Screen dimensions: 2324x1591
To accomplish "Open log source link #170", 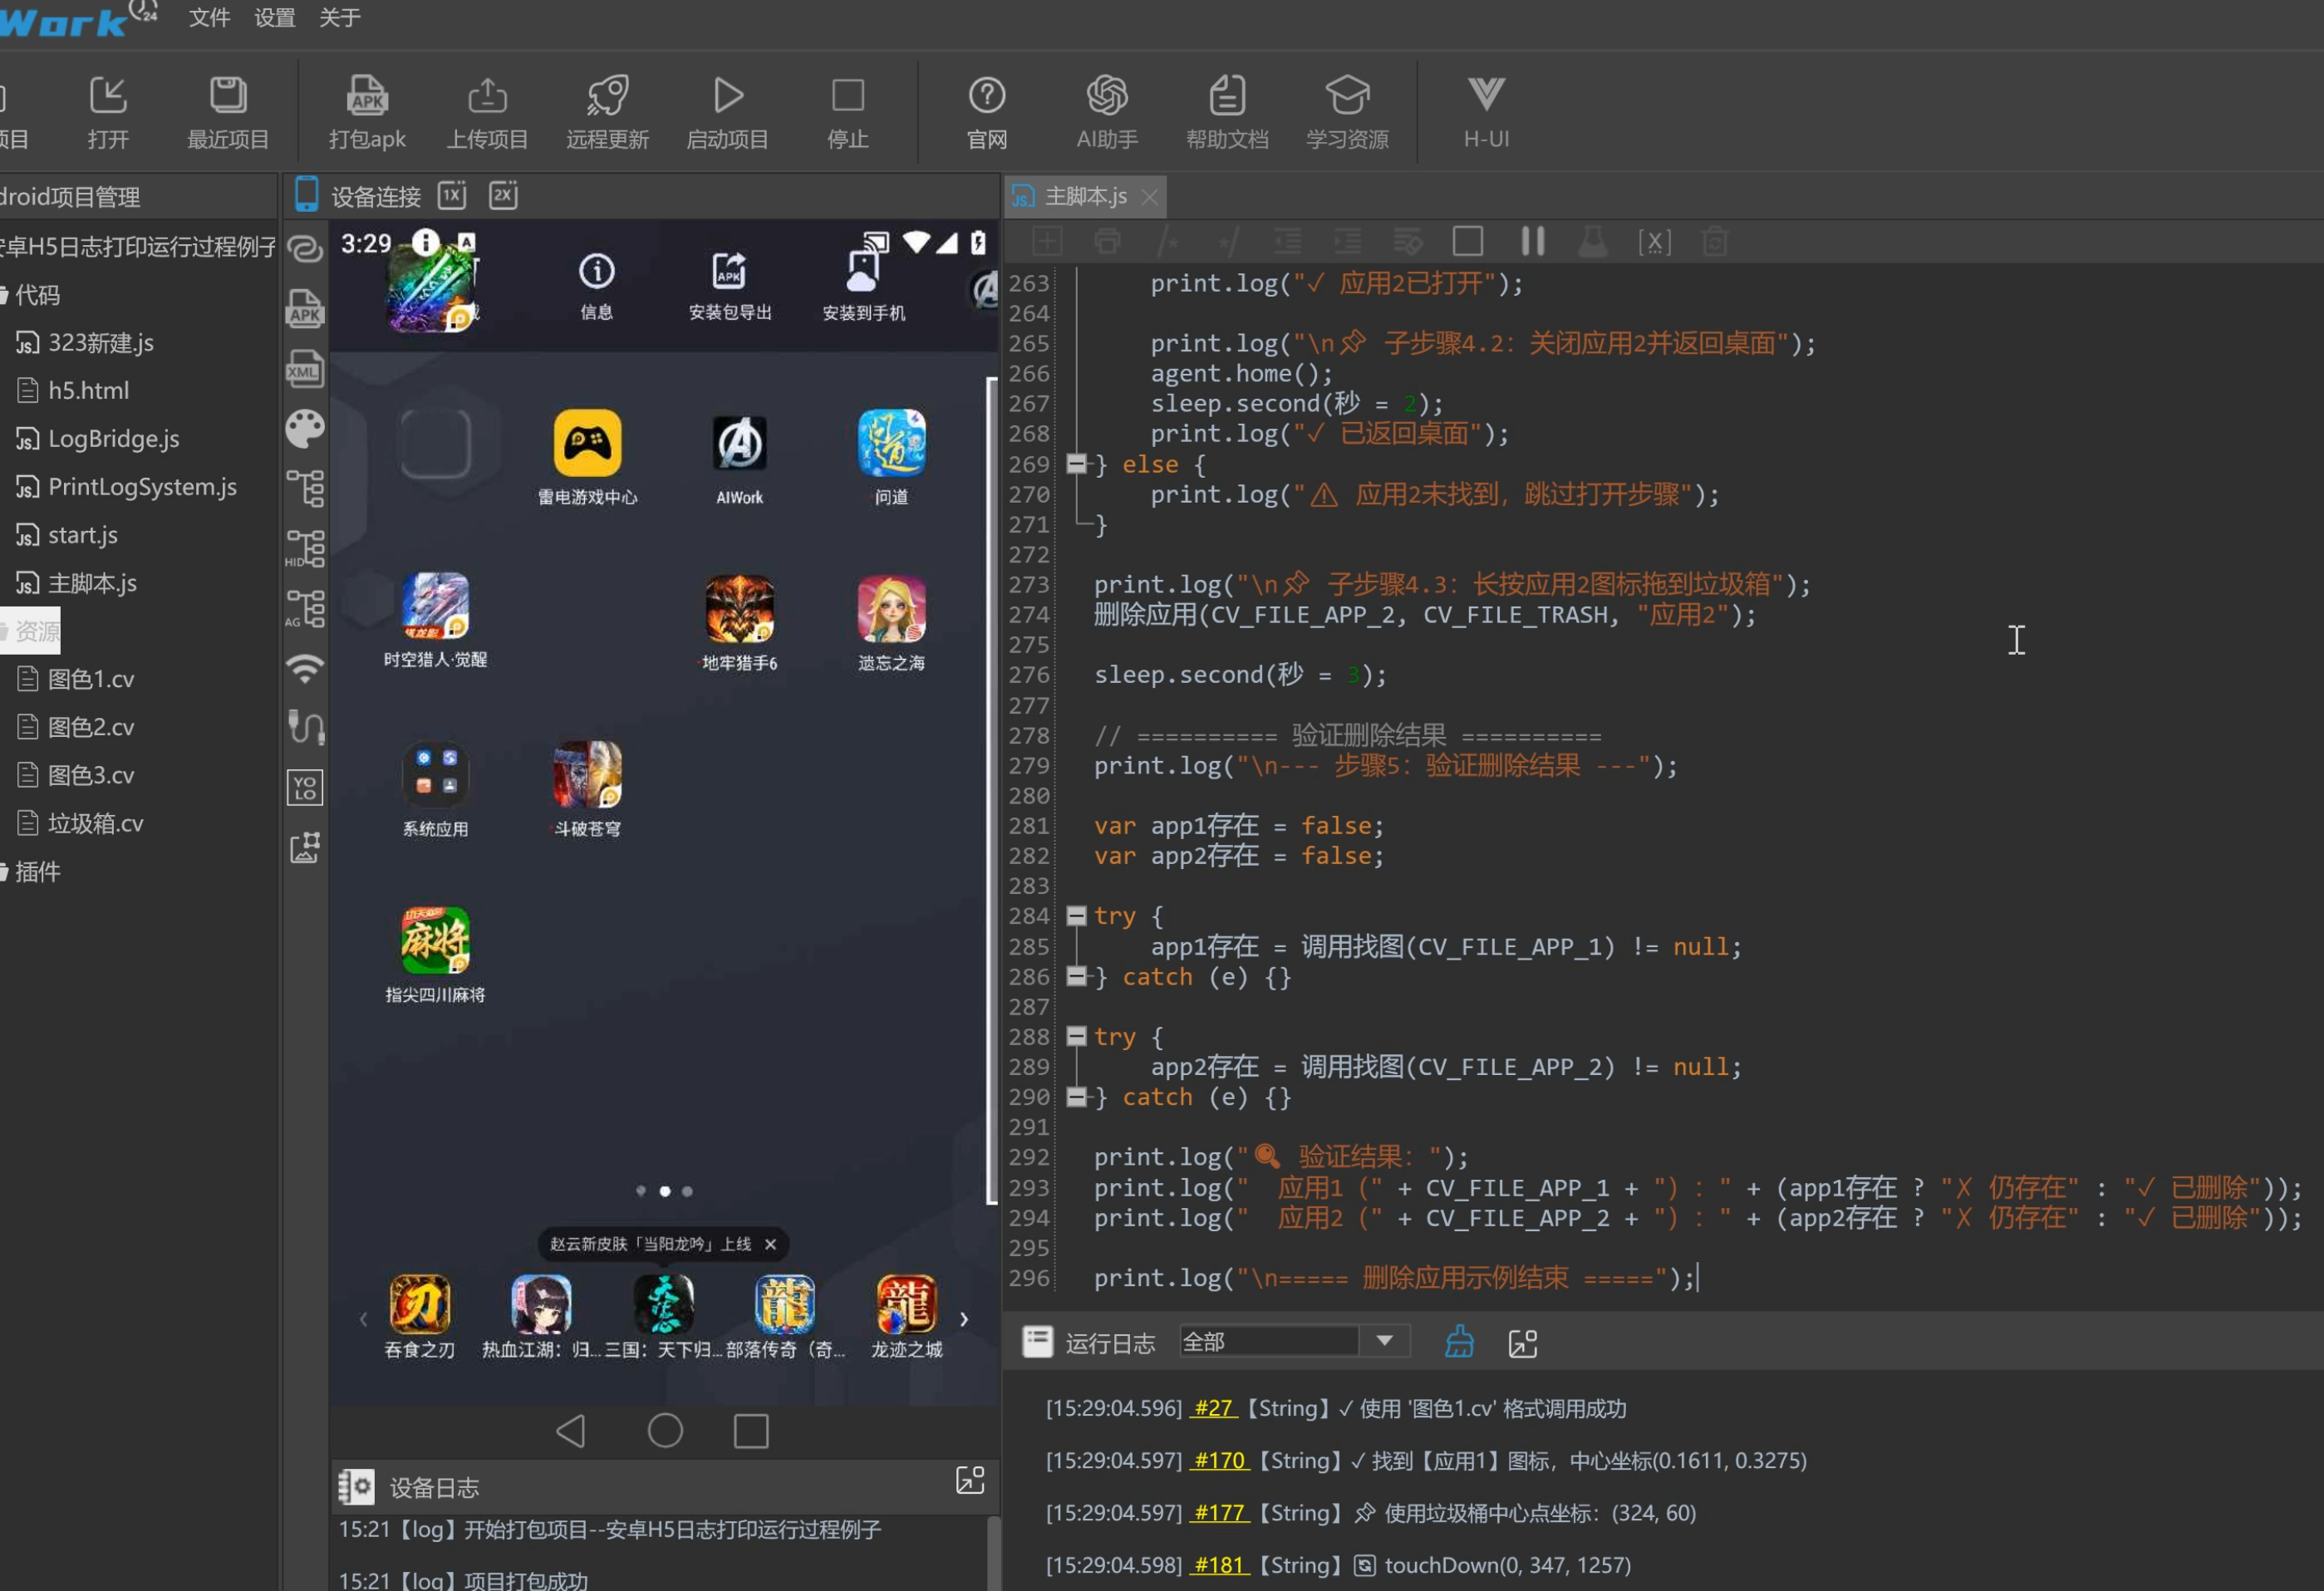I will point(1220,1460).
